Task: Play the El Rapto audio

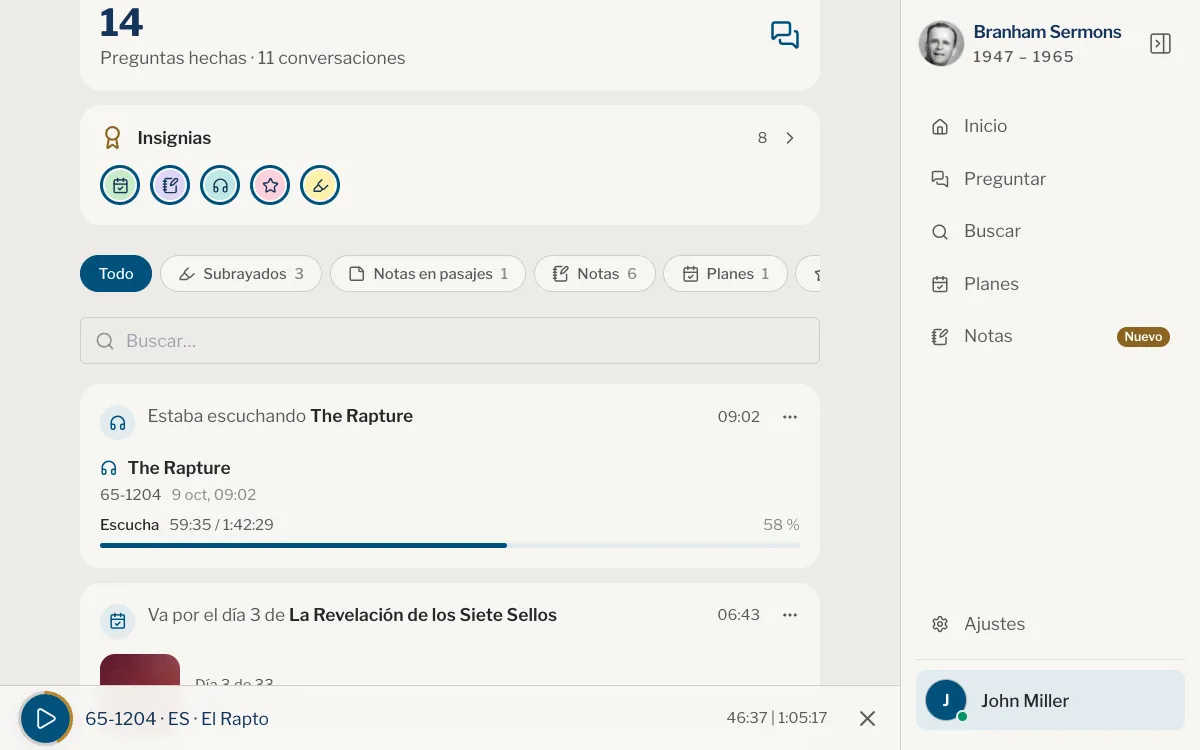Action: point(46,718)
